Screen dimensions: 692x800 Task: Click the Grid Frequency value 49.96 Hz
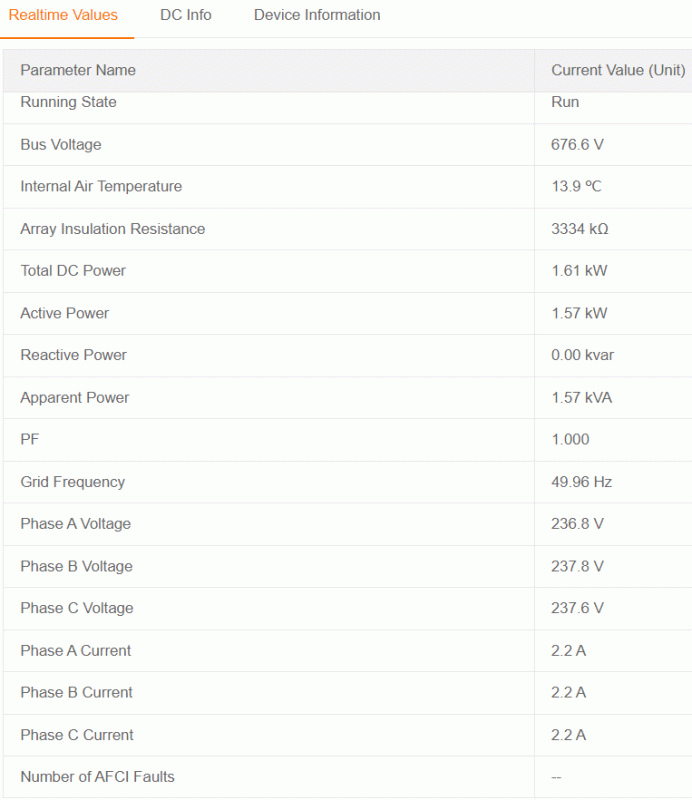(x=581, y=482)
